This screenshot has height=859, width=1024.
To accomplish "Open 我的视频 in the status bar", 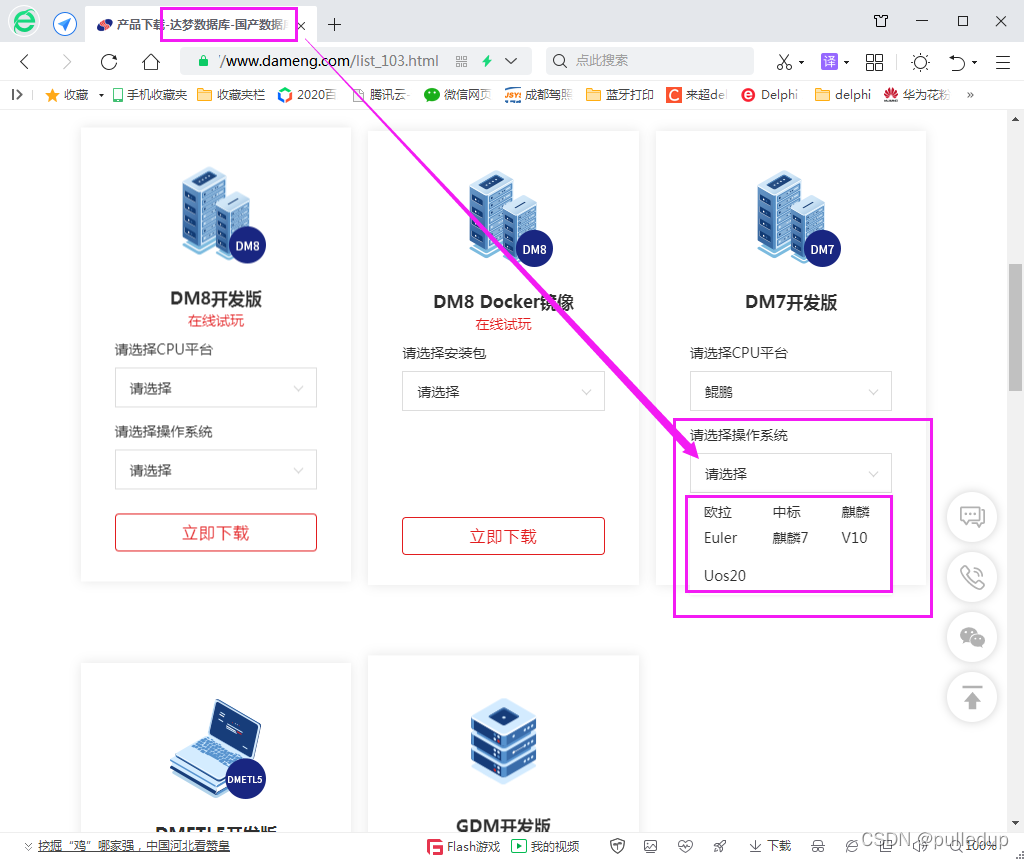I will 545,847.
